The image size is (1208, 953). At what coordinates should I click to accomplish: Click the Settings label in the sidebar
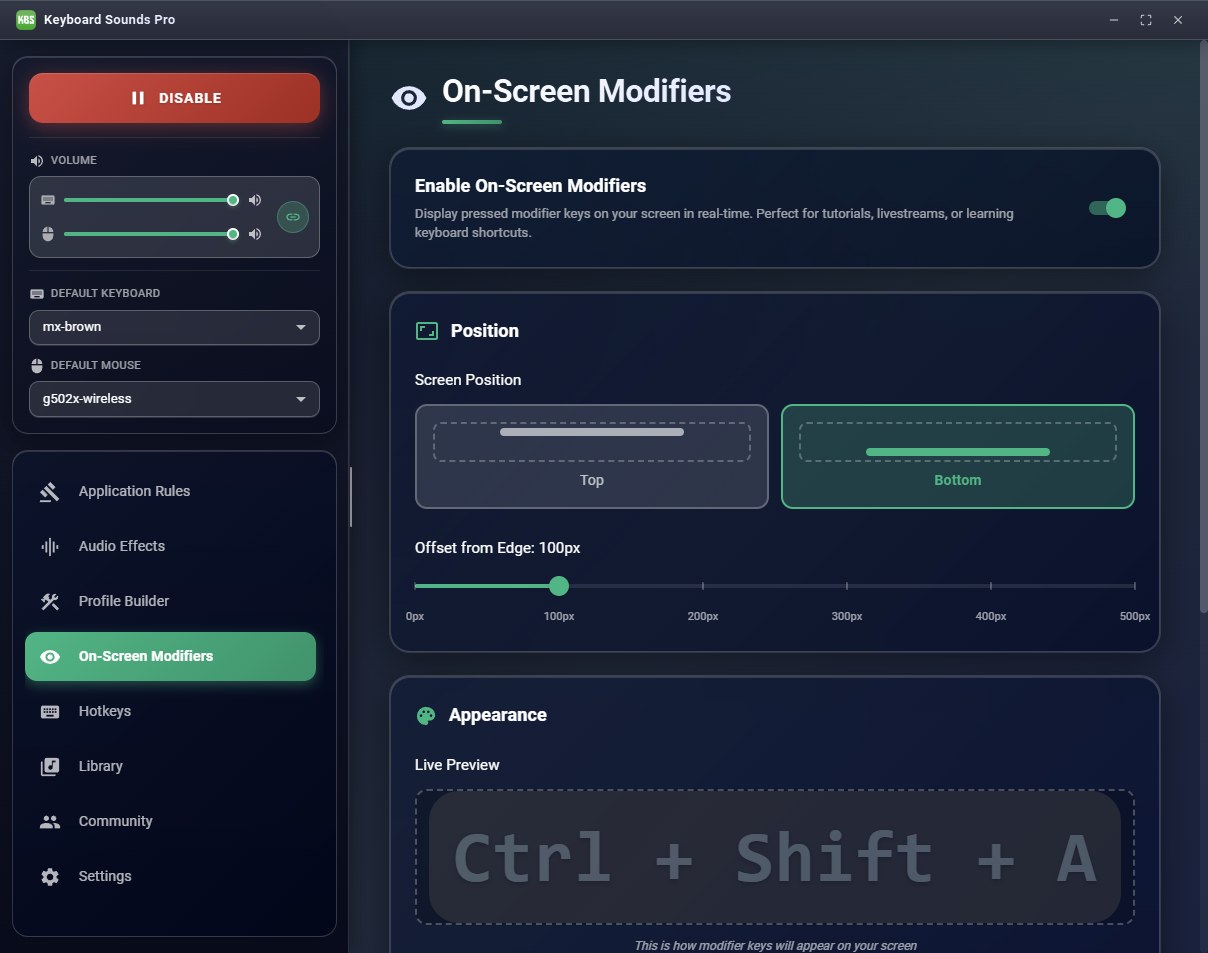[x=105, y=876]
